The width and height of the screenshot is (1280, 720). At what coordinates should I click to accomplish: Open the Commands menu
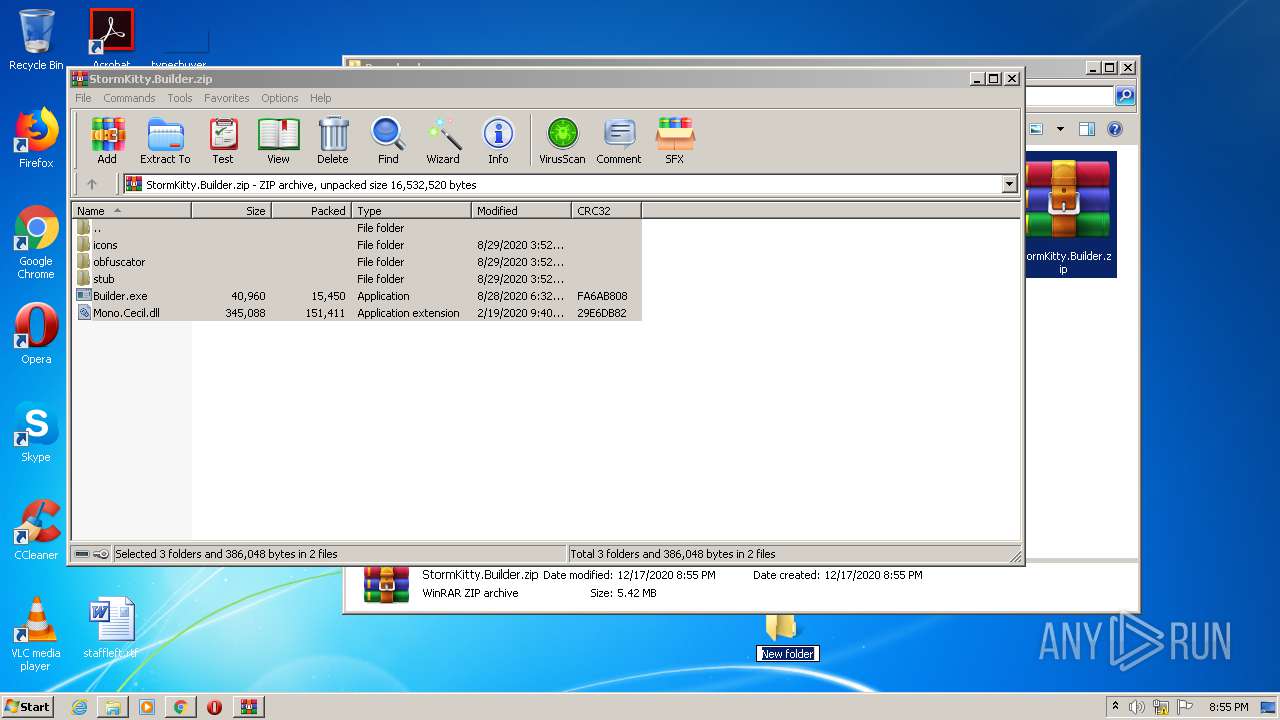point(129,98)
